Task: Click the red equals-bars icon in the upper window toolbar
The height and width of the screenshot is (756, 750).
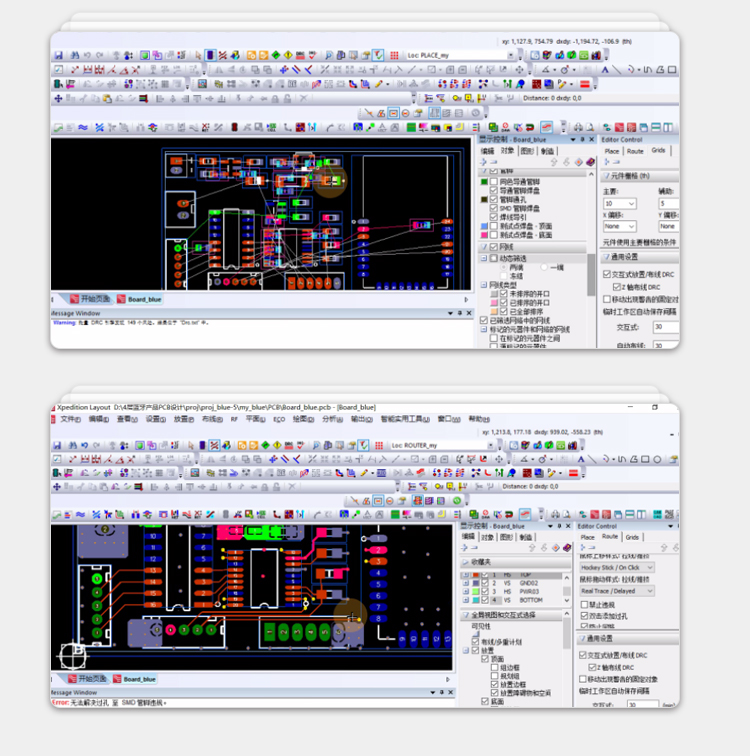Action: coord(585,84)
